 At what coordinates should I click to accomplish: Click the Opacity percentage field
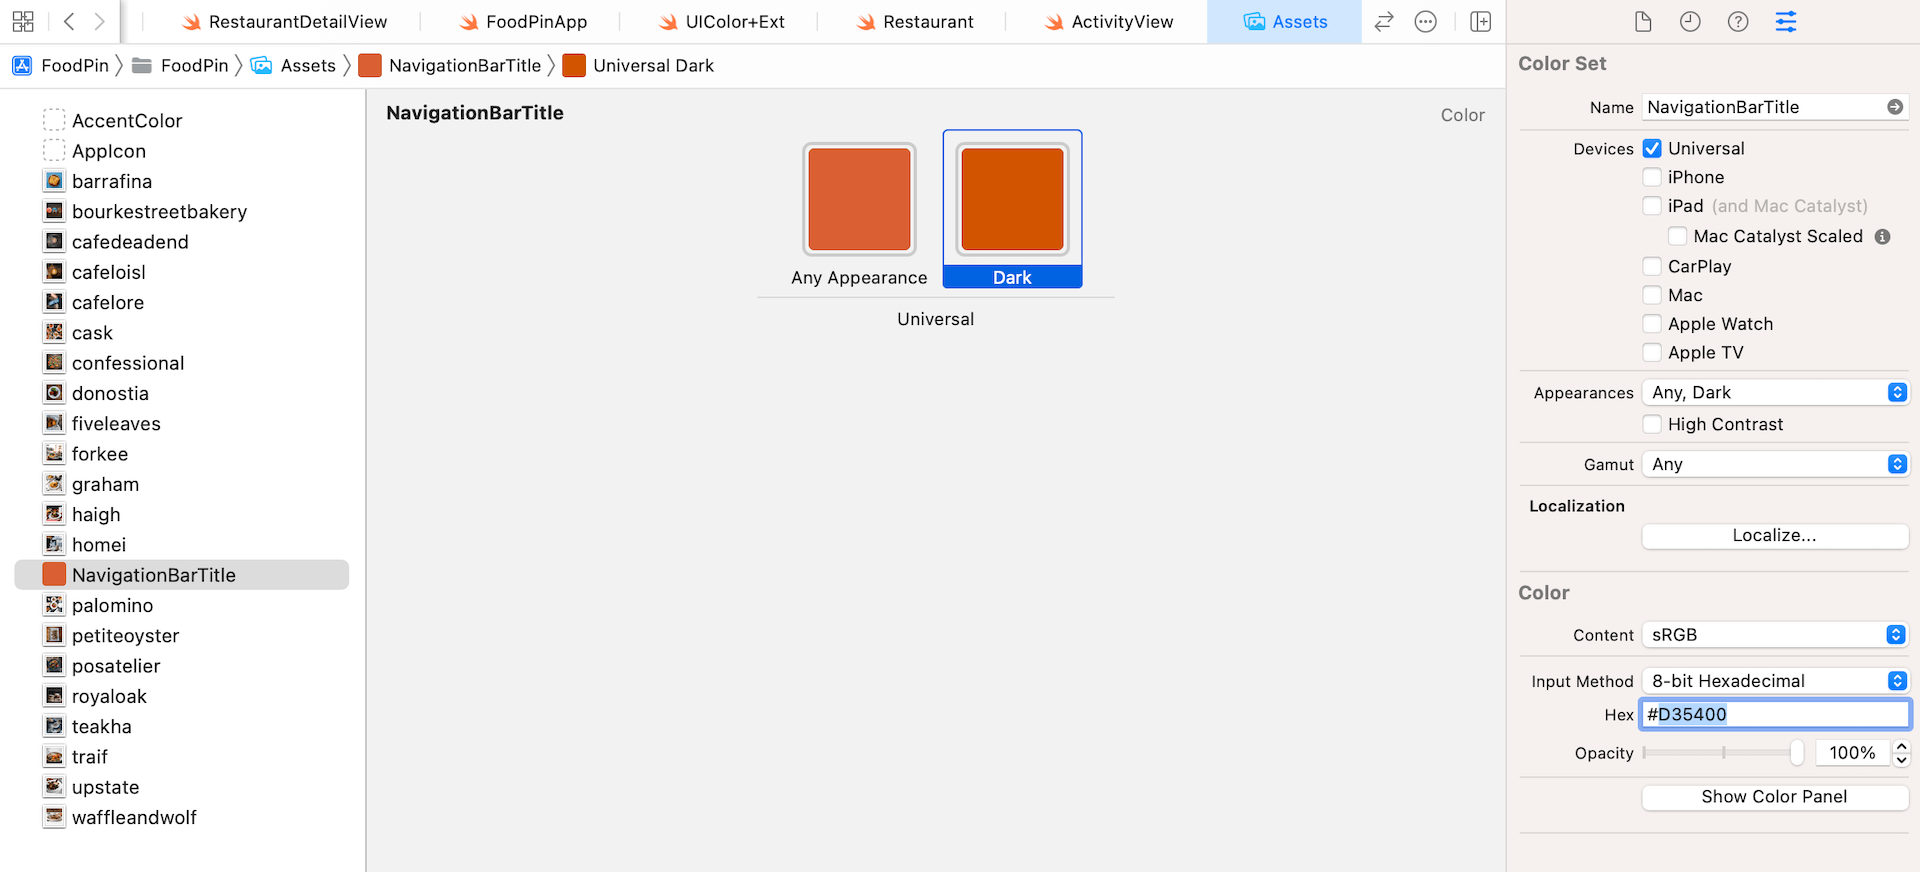click(x=1852, y=753)
